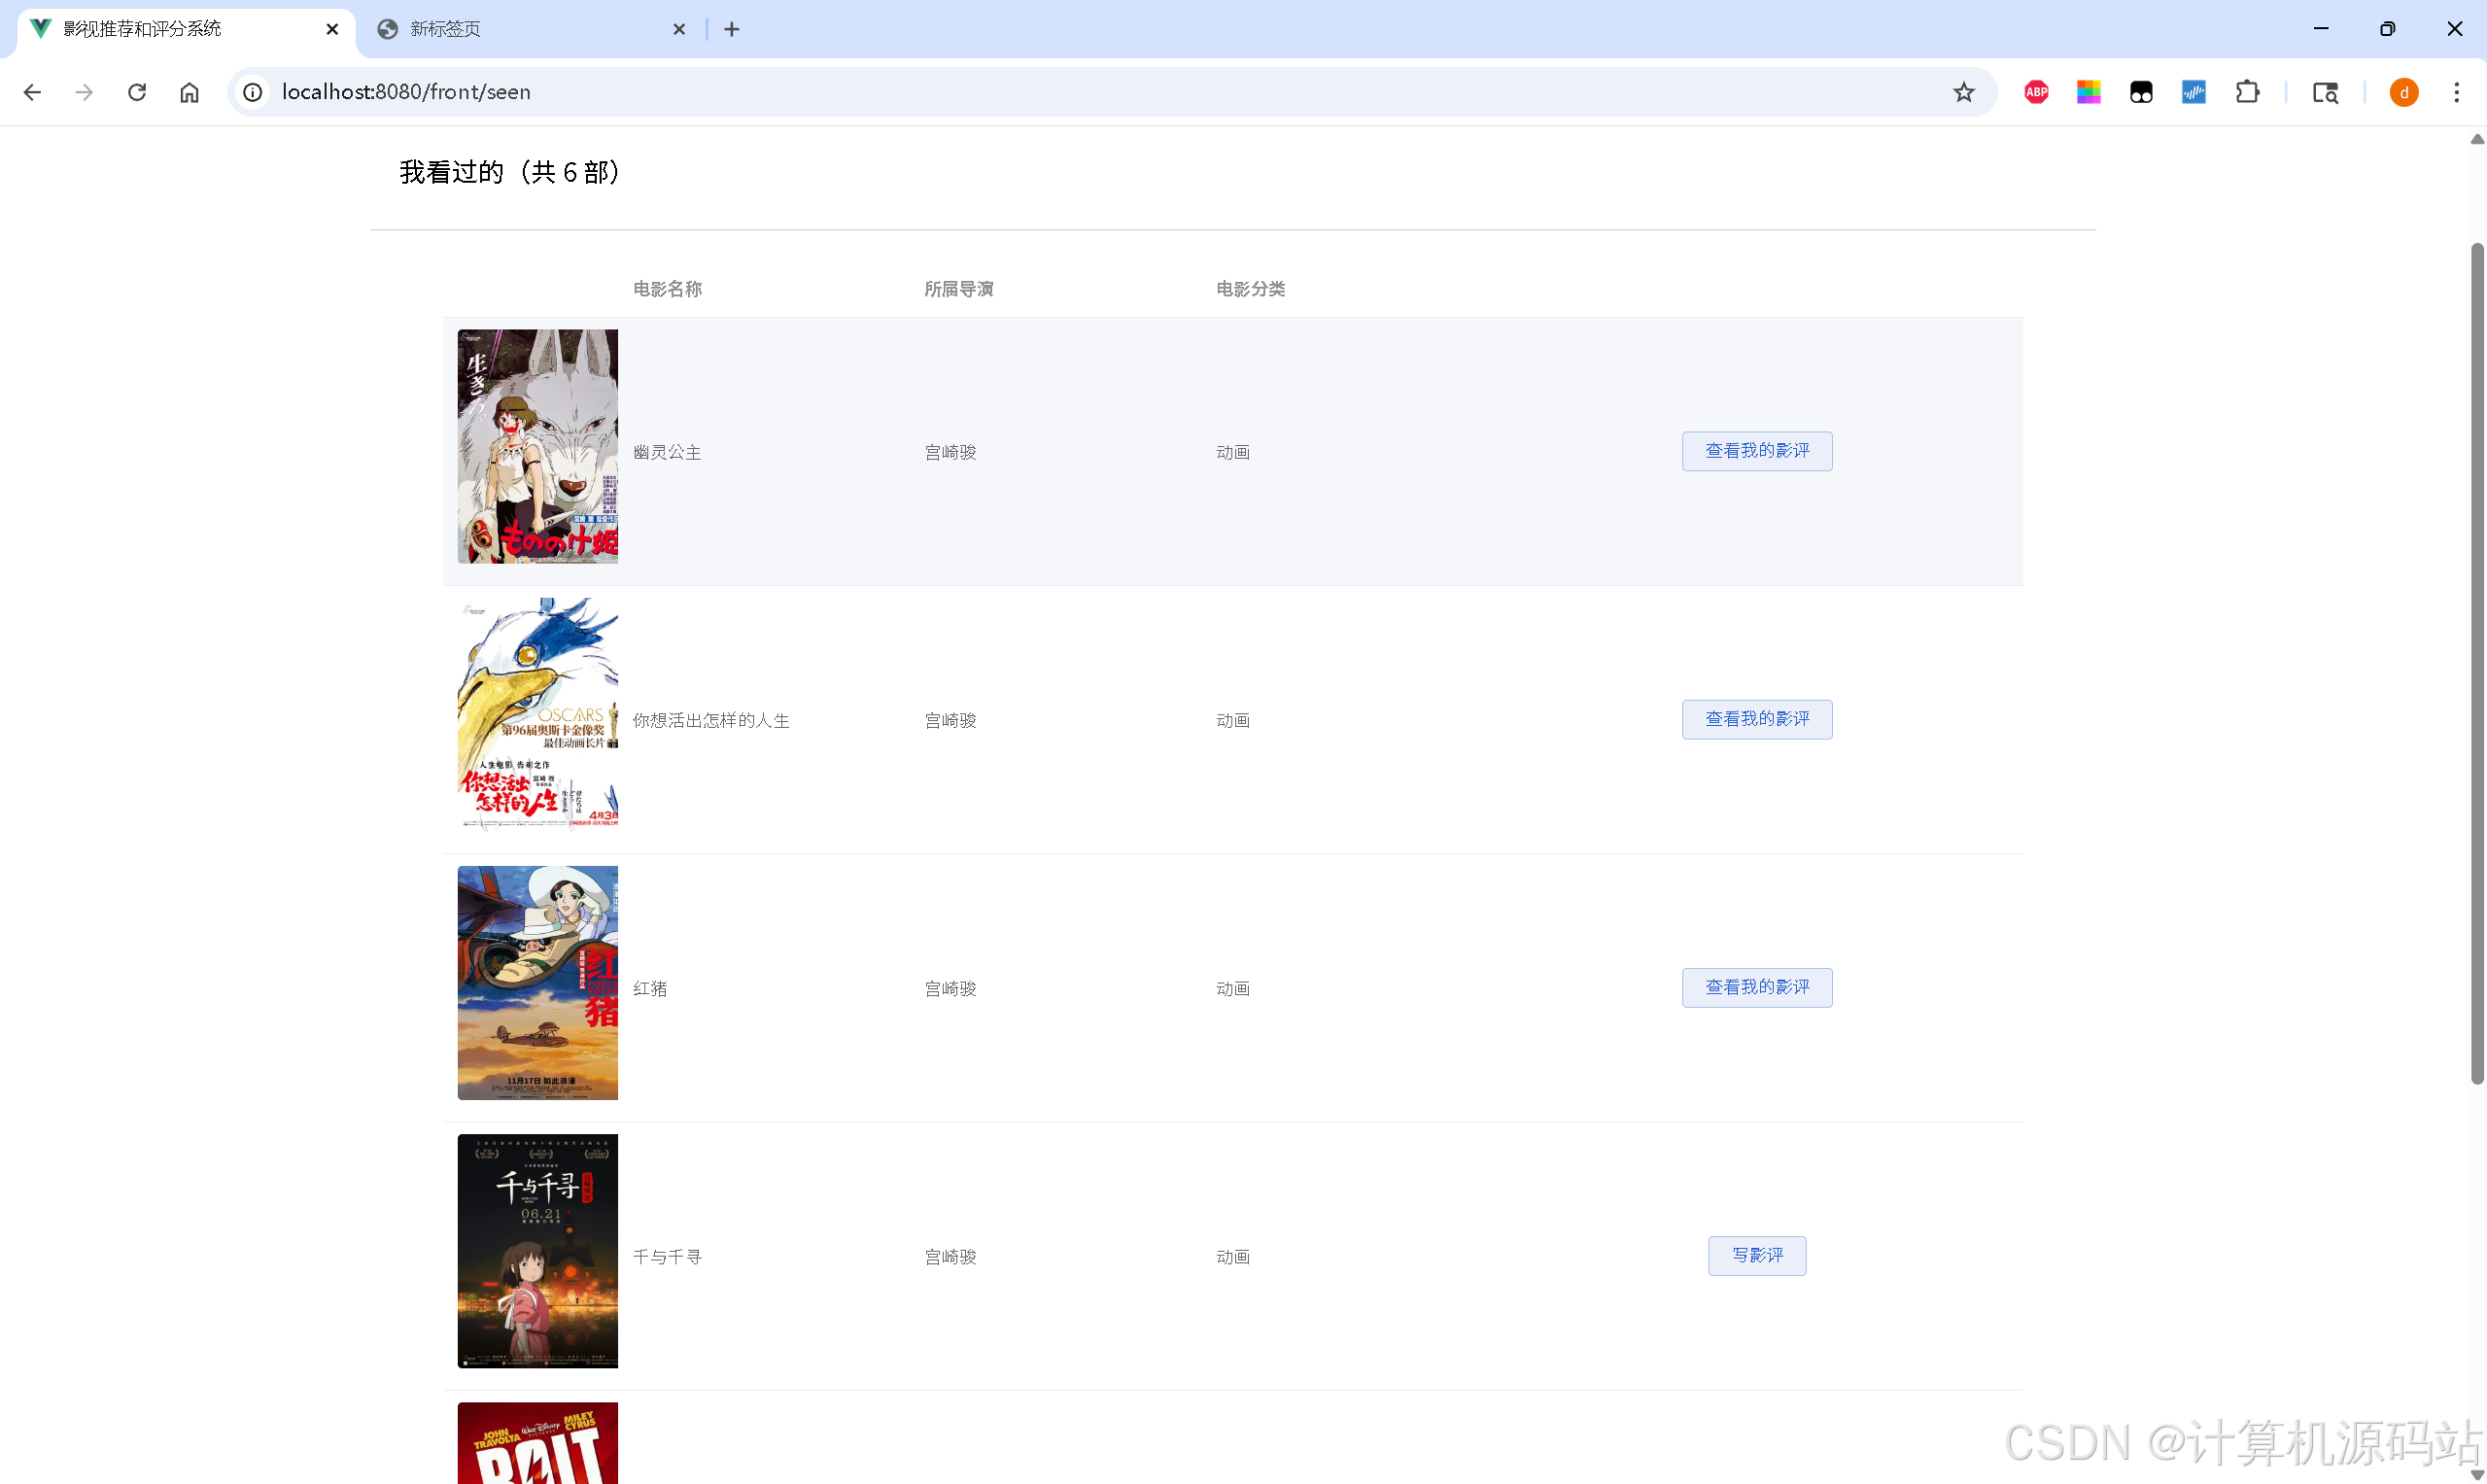Close the 新标签页 tab
2487x1484 pixels.
[679, 29]
